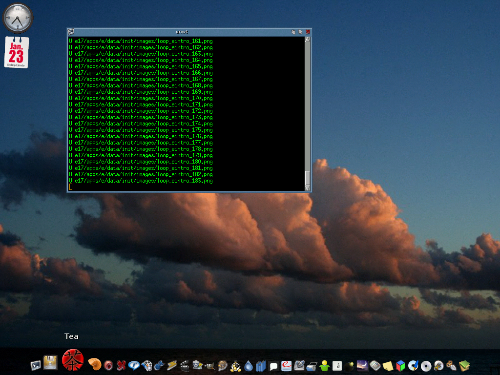Screen dimensions: 500x375
Task: Open the terminal window menu icon in titlebar
Action: click(x=71, y=32)
